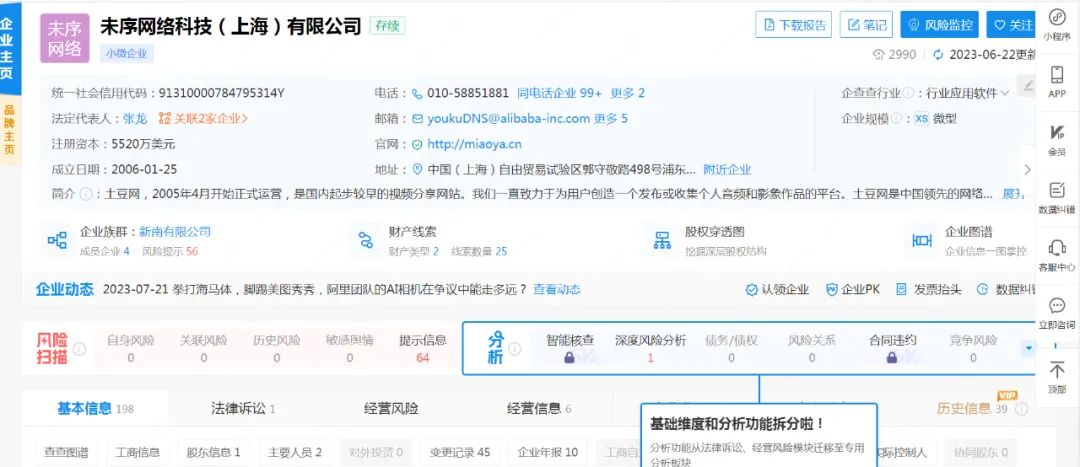Image resolution: width=1080 pixels, height=467 pixels.
Task: Open legal representative 张龙 link
Action: pos(135,118)
